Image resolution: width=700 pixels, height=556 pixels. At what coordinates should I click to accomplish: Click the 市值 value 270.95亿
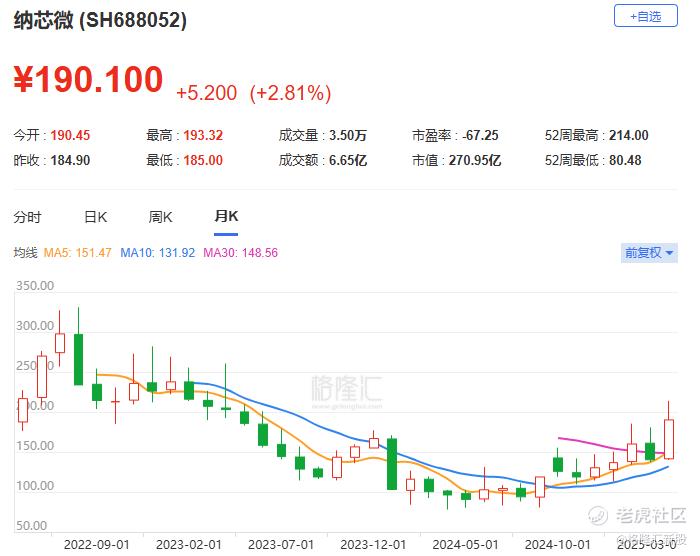tap(475, 160)
